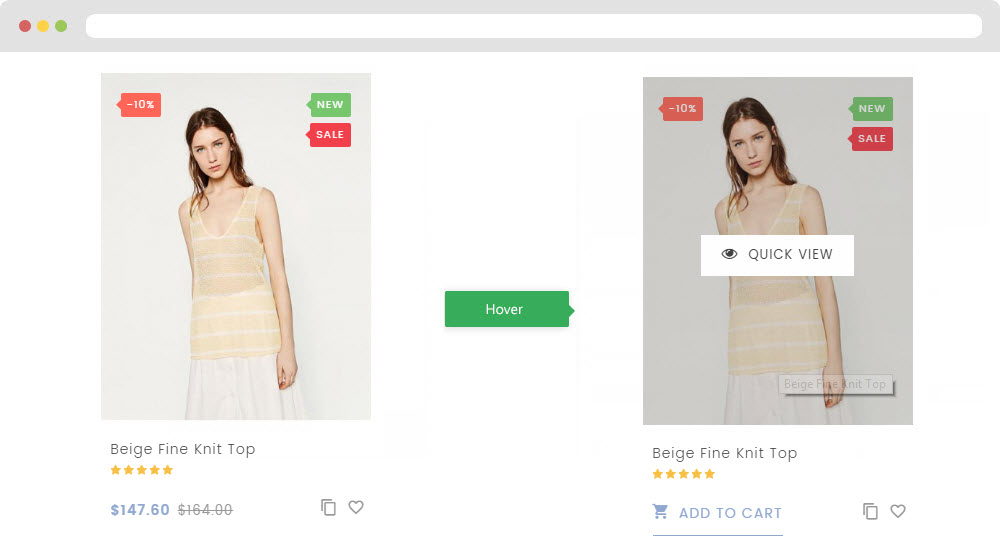Click the -10% badge on left card
The width and height of the screenshot is (1000, 556).
(x=140, y=105)
